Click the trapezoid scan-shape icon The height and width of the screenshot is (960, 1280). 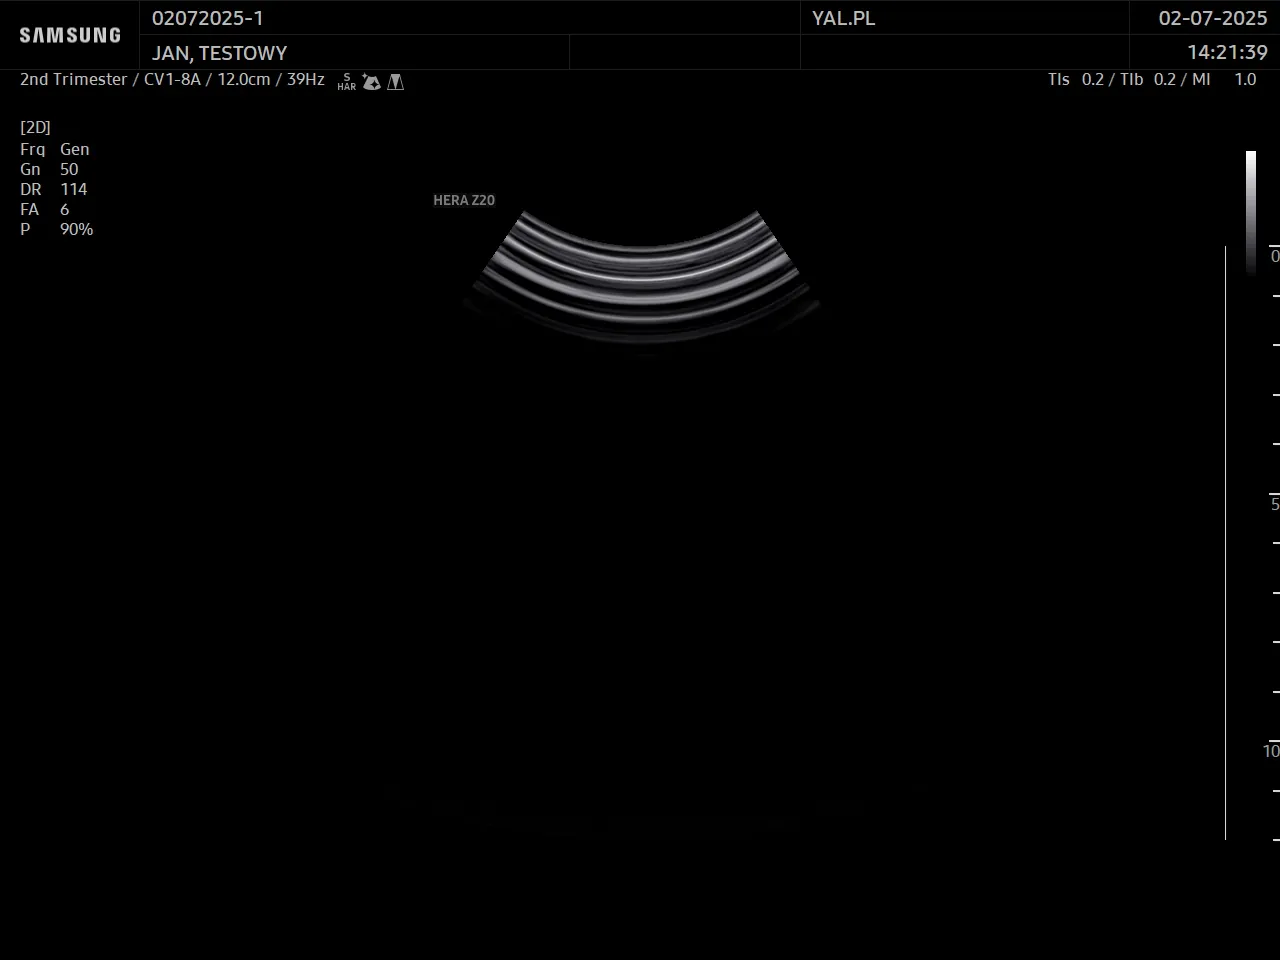click(x=396, y=82)
